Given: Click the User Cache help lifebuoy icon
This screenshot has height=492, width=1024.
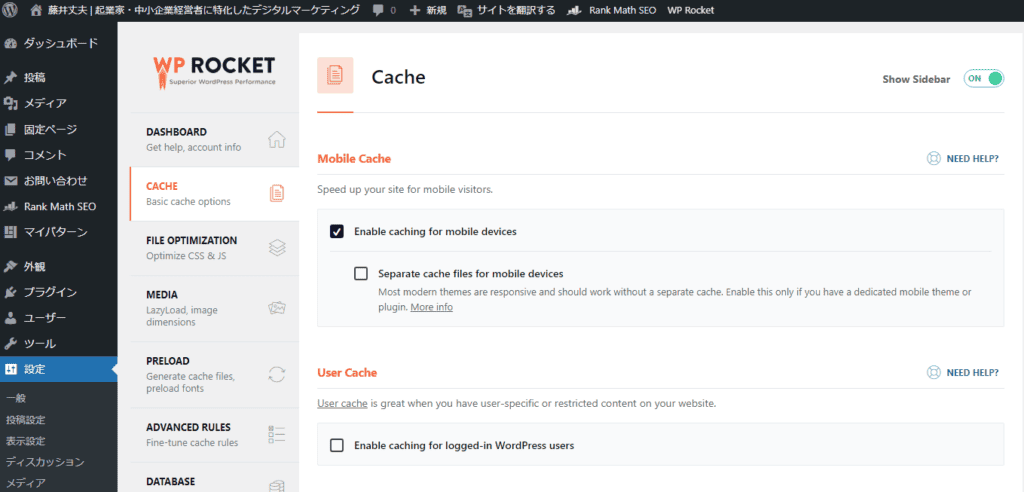Looking at the screenshot, I should (x=934, y=372).
